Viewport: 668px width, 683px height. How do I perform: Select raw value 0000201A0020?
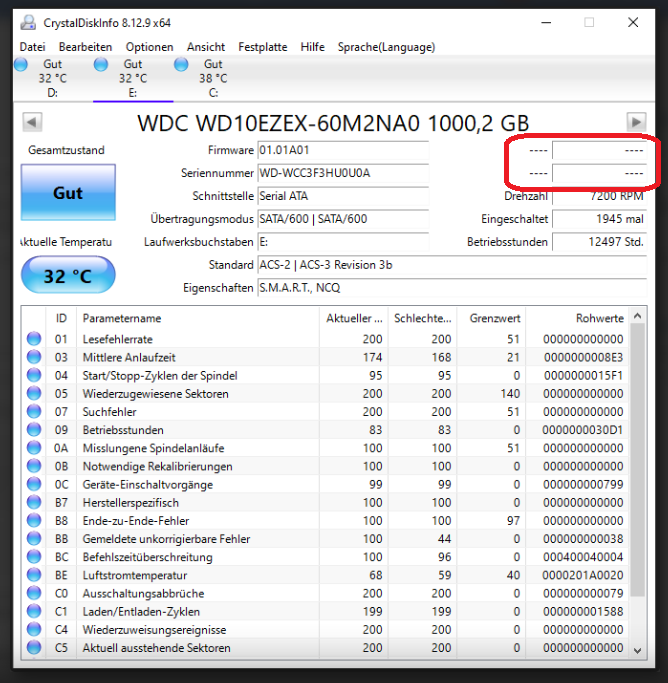point(583,575)
